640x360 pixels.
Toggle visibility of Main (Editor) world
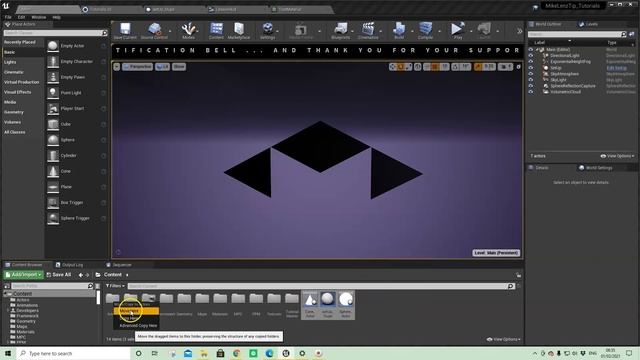[x=531, y=49]
